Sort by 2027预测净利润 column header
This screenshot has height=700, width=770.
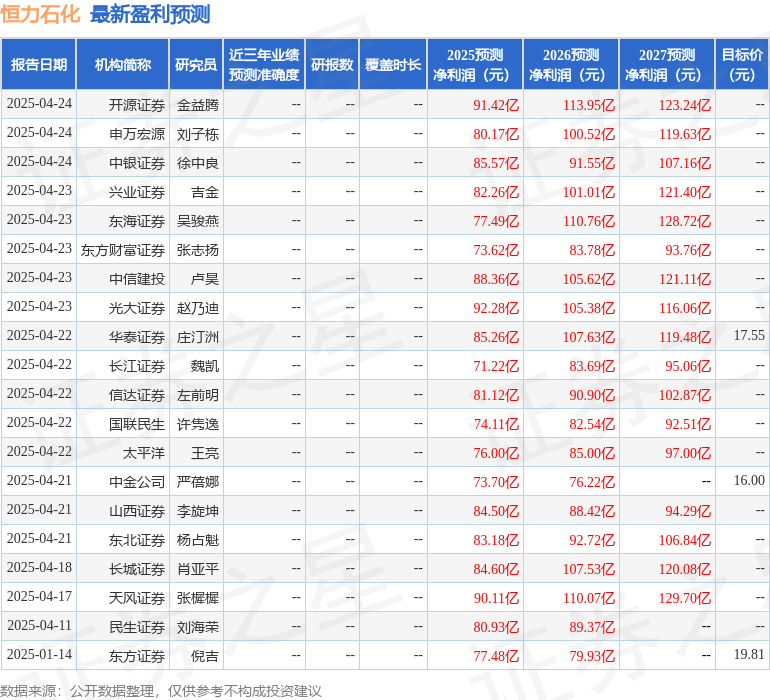click(667, 65)
